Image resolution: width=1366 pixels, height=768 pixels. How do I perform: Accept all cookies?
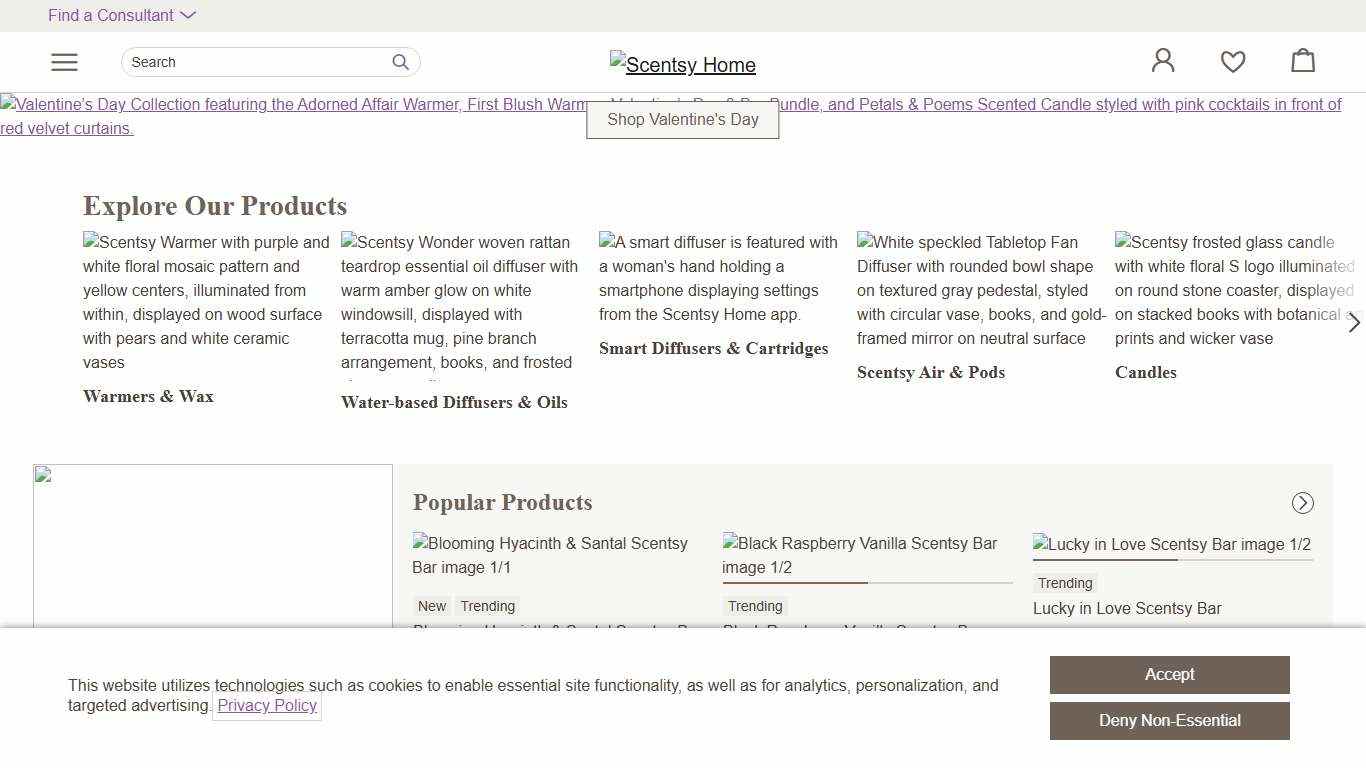1168,674
